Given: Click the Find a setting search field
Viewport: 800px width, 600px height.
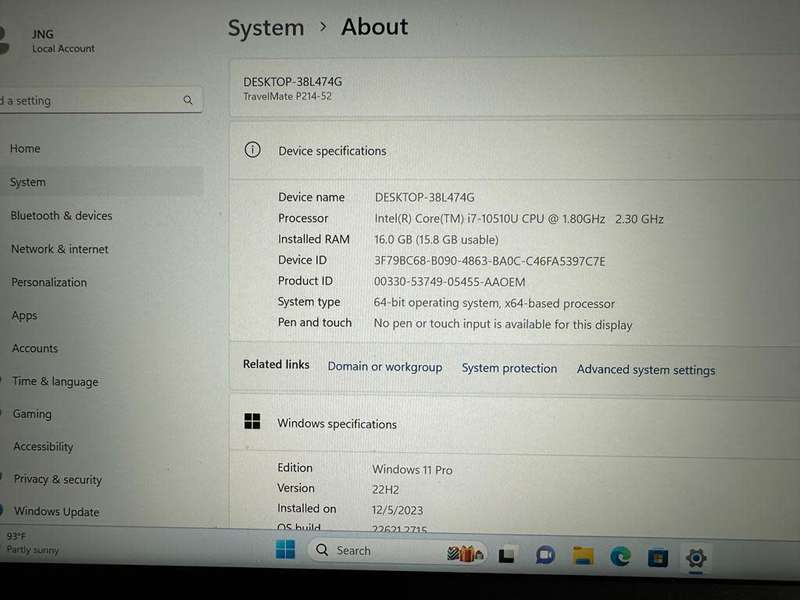Looking at the screenshot, I should coord(99,100).
